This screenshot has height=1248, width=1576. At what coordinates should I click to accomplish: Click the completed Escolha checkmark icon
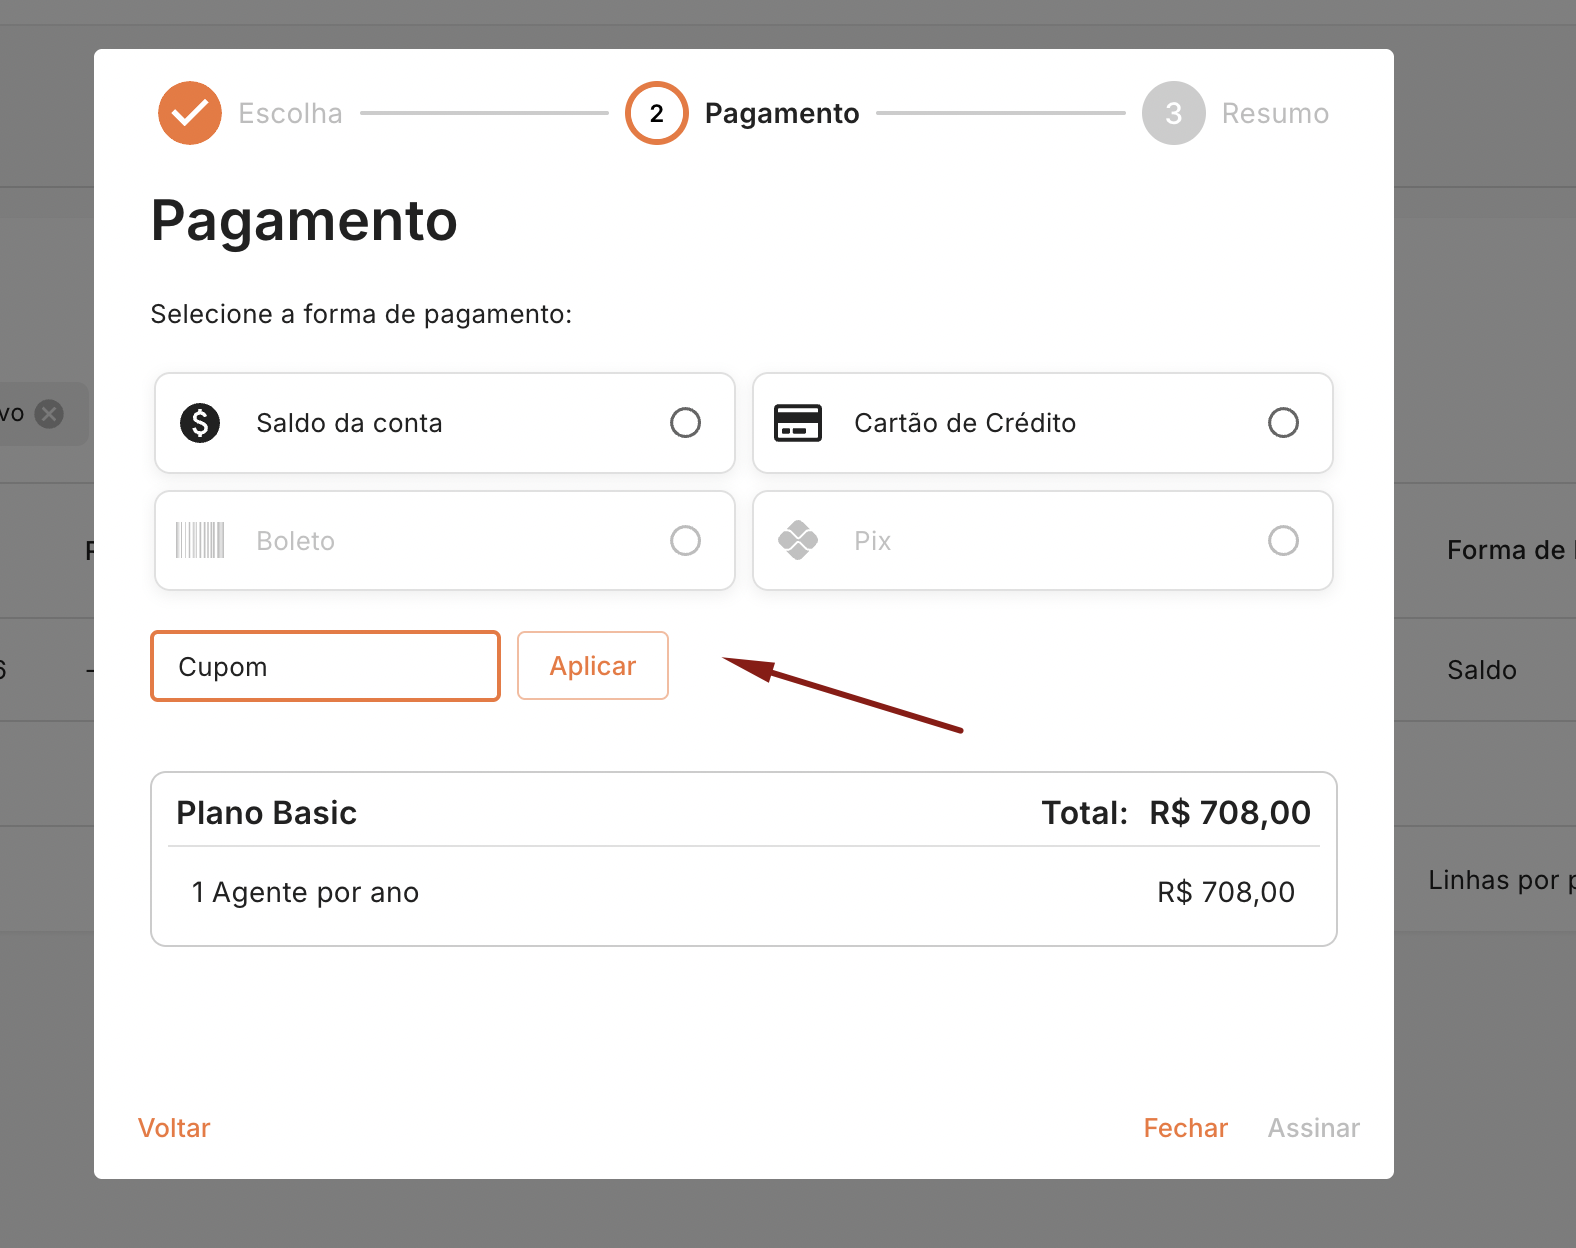[x=190, y=113]
